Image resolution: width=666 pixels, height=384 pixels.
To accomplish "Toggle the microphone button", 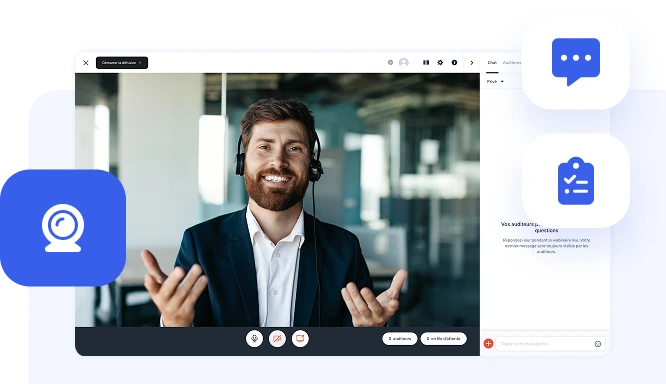I will (x=254, y=339).
